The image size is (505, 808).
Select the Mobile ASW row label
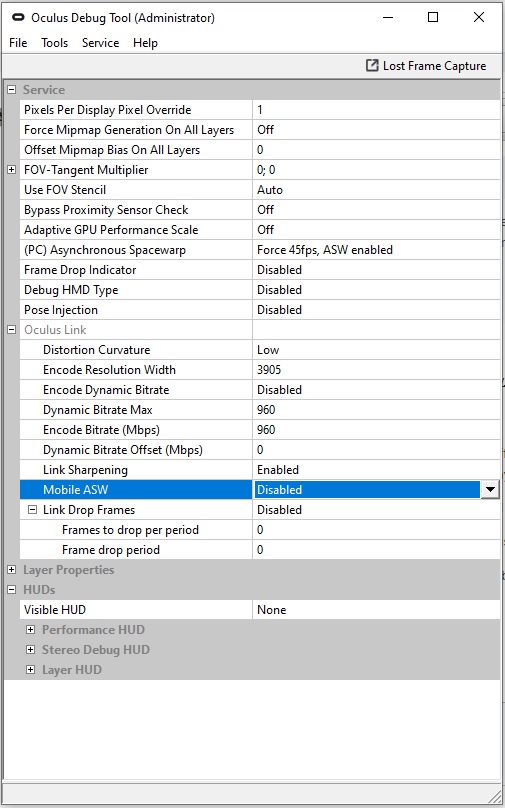[75, 490]
